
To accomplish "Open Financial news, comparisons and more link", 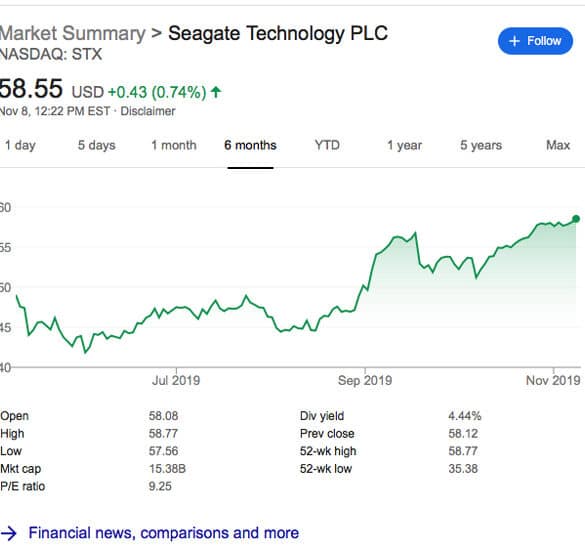I will pyautogui.click(x=164, y=533).
